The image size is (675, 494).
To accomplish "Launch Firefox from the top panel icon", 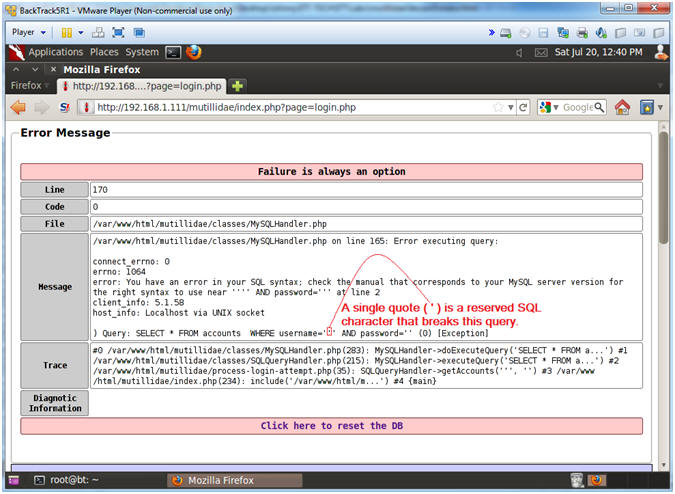I will tap(194, 52).
